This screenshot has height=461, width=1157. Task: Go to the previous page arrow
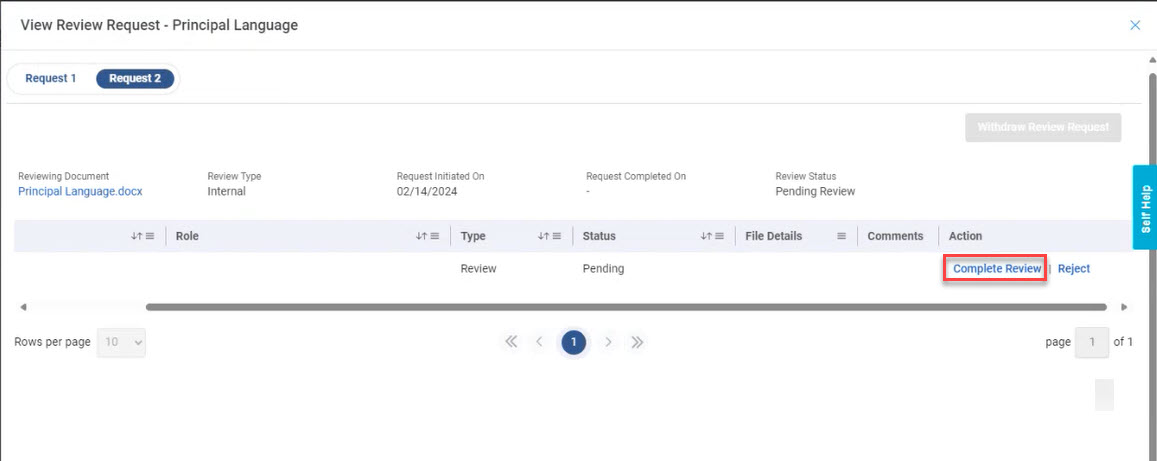click(x=540, y=342)
